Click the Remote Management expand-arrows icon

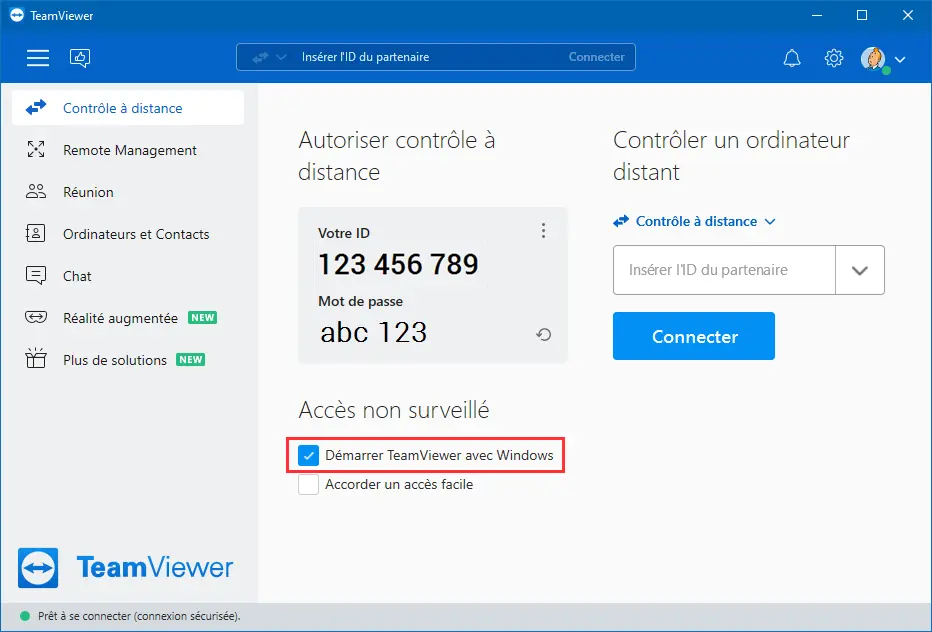tap(36, 149)
